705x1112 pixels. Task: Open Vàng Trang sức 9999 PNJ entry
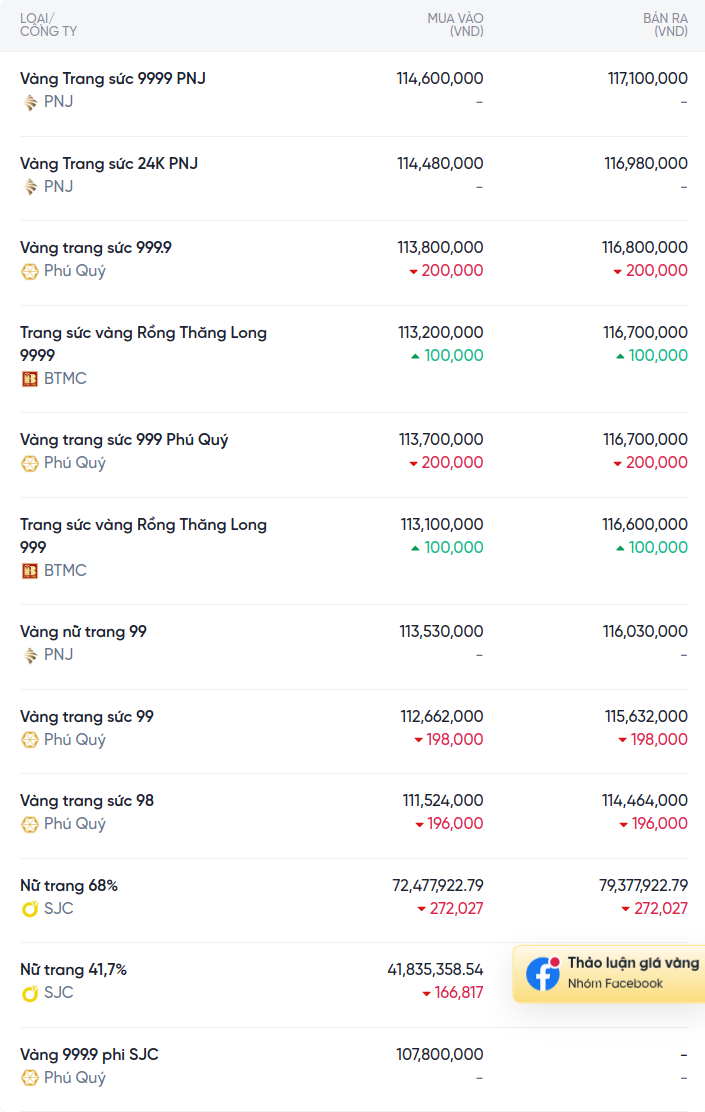[x=113, y=79]
